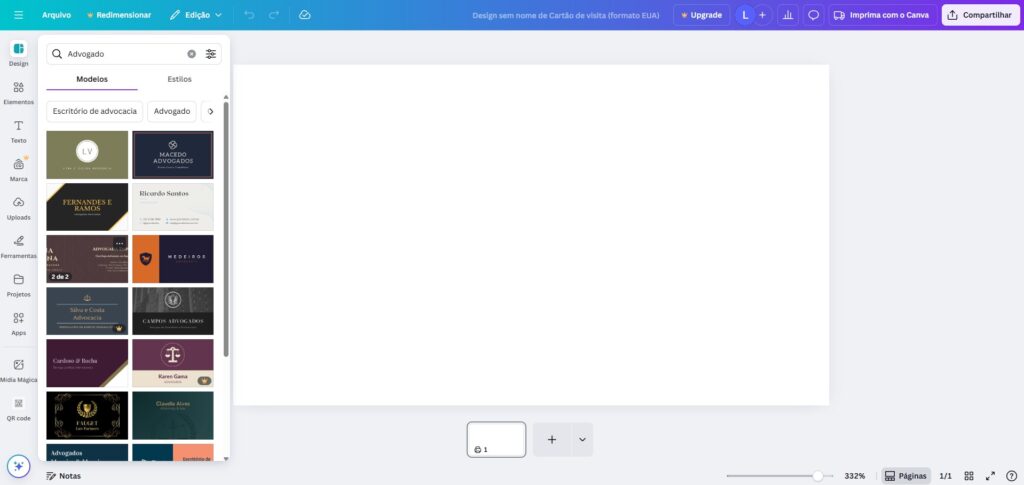Open the Elementos sidebar panel
The height and width of the screenshot is (485, 1024).
click(18, 93)
